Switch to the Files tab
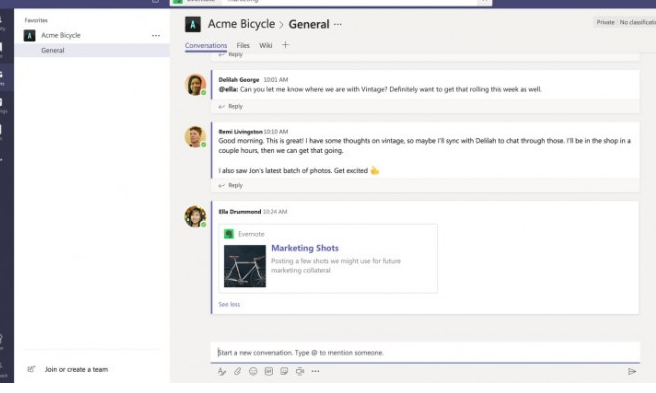The width and height of the screenshot is (656, 393). tap(243, 45)
